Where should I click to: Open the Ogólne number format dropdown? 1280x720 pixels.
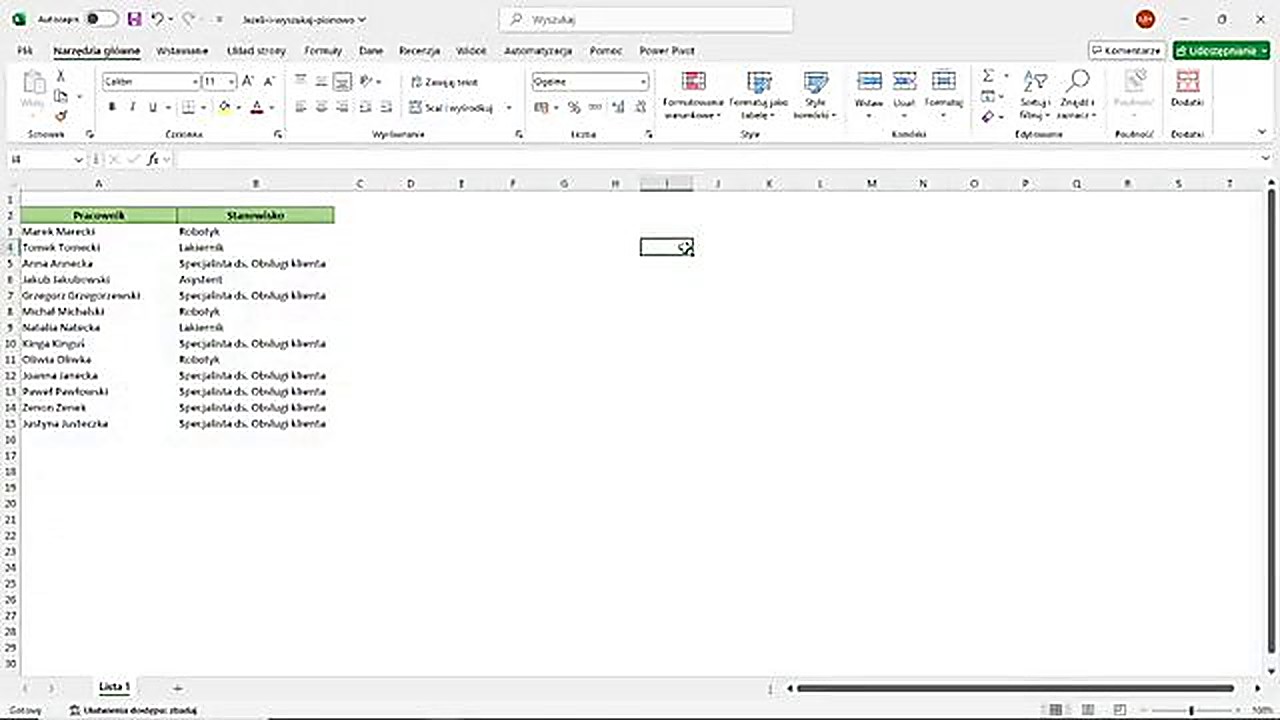pyautogui.click(x=643, y=81)
